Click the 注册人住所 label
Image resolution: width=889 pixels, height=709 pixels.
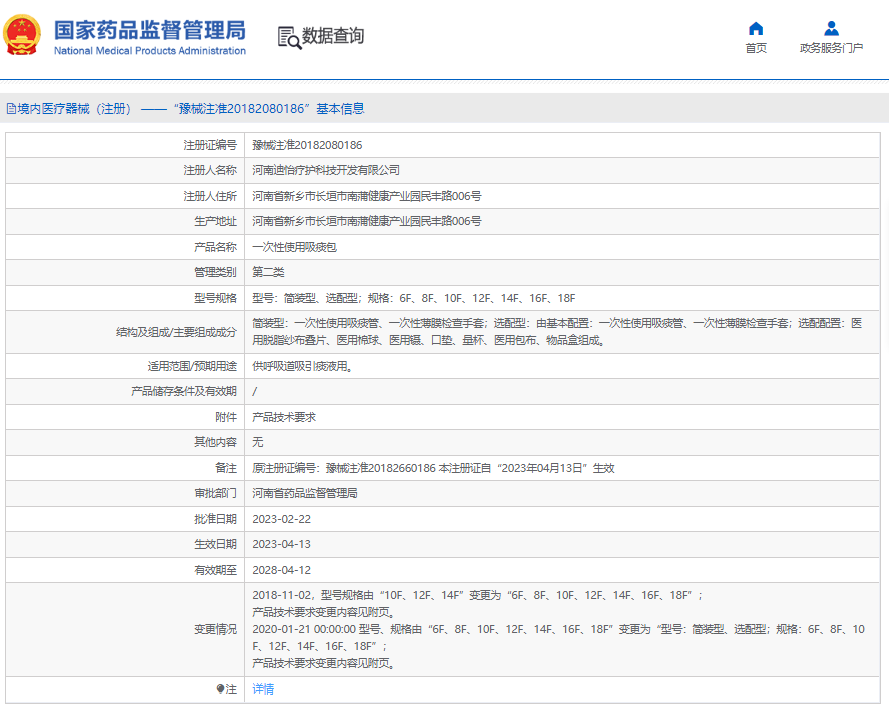tap(210, 196)
